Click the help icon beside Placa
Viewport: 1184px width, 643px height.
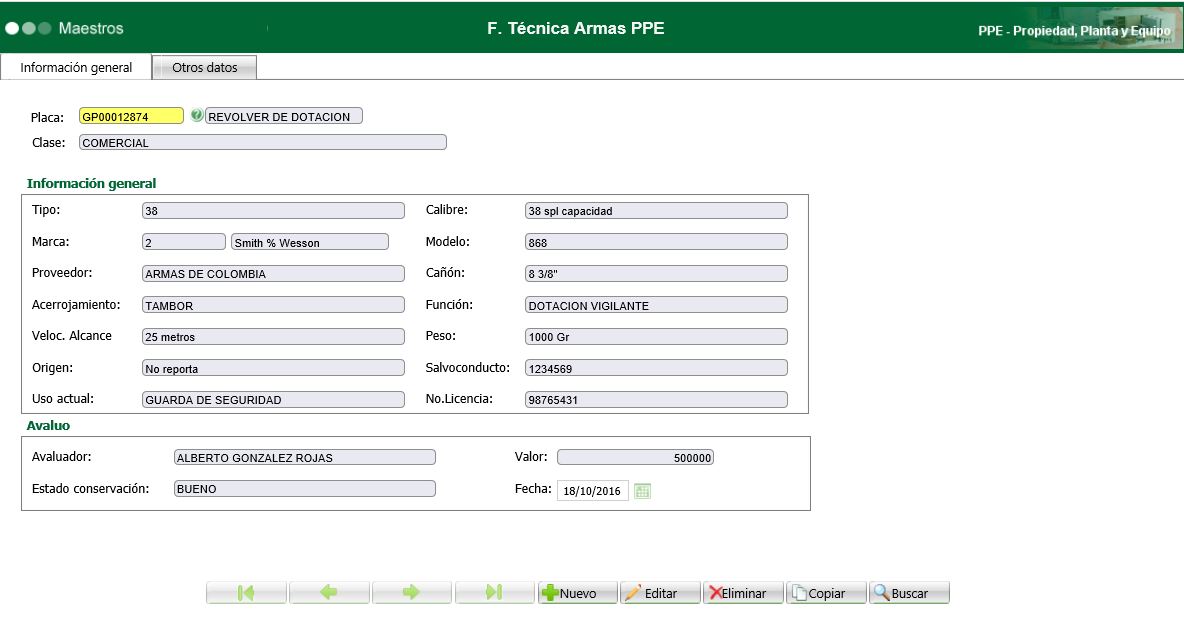(x=196, y=115)
